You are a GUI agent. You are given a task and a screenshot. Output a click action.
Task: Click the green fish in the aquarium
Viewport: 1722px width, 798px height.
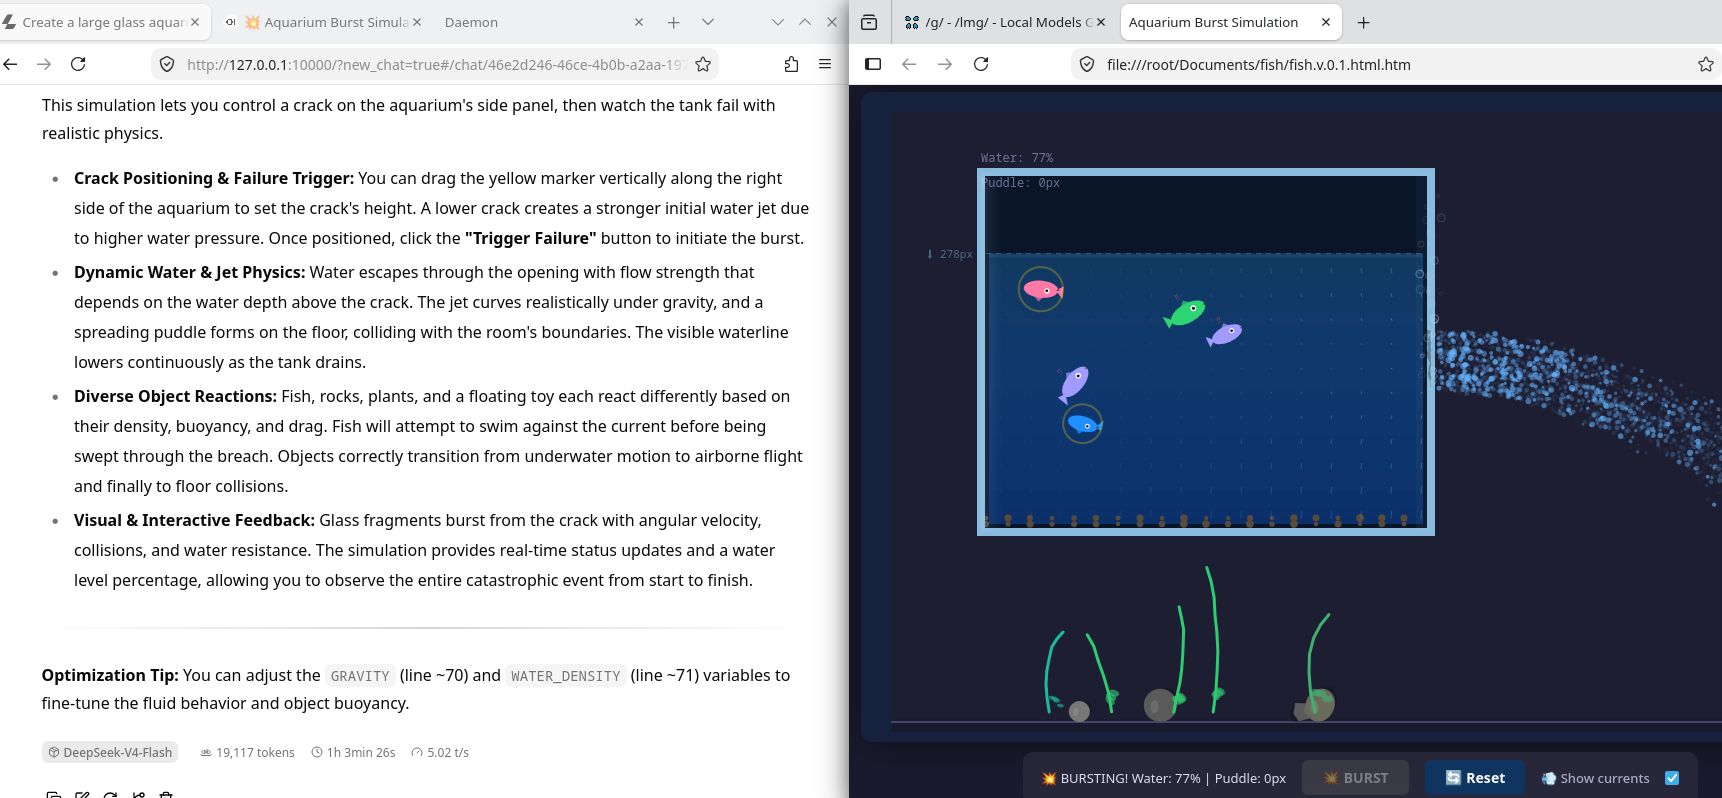[x=1185, y=313]
